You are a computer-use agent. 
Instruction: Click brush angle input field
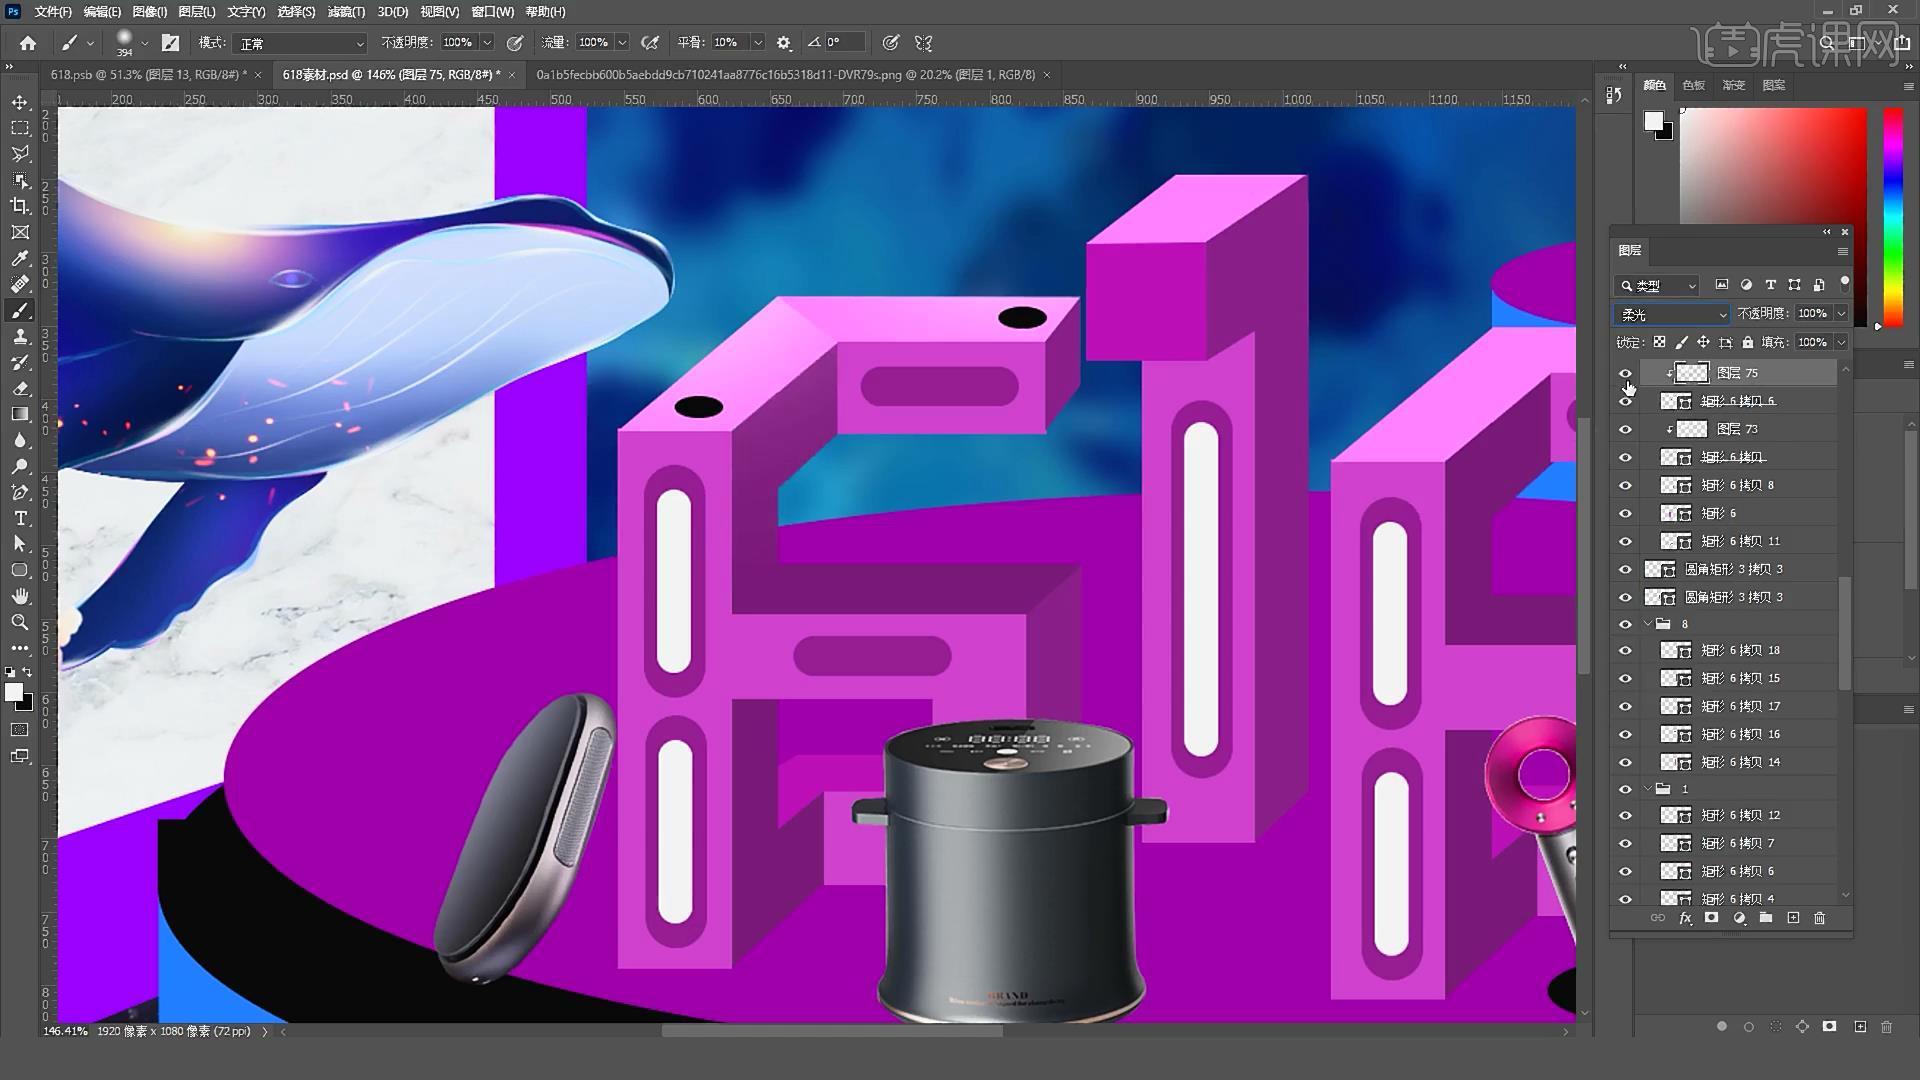pyautogui.click(x=843, y=43)
